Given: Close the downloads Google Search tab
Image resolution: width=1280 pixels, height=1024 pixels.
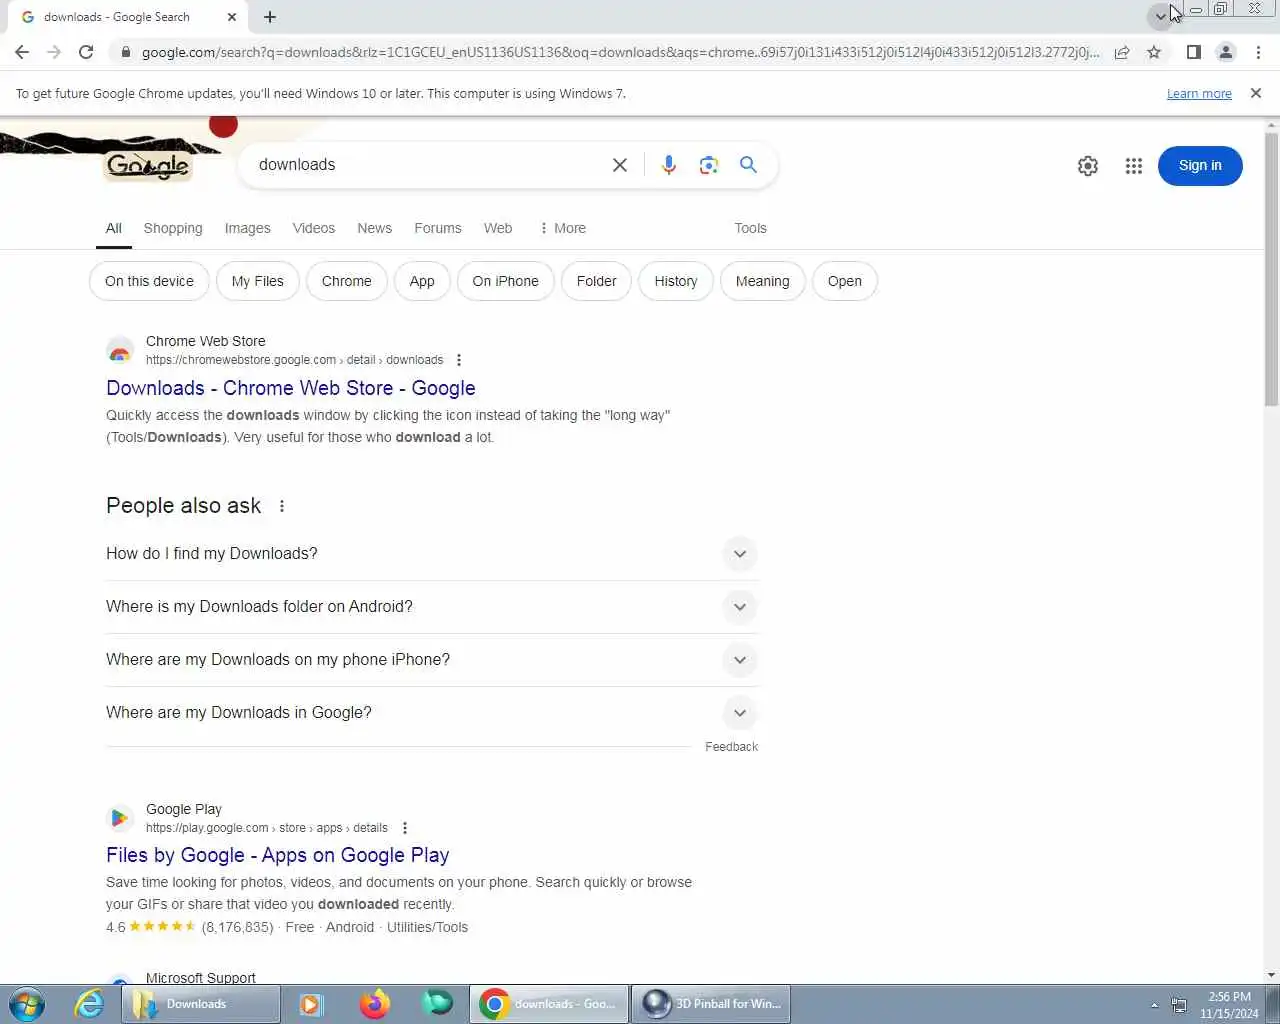Looking at the screenshot, I should click(232, 17).
